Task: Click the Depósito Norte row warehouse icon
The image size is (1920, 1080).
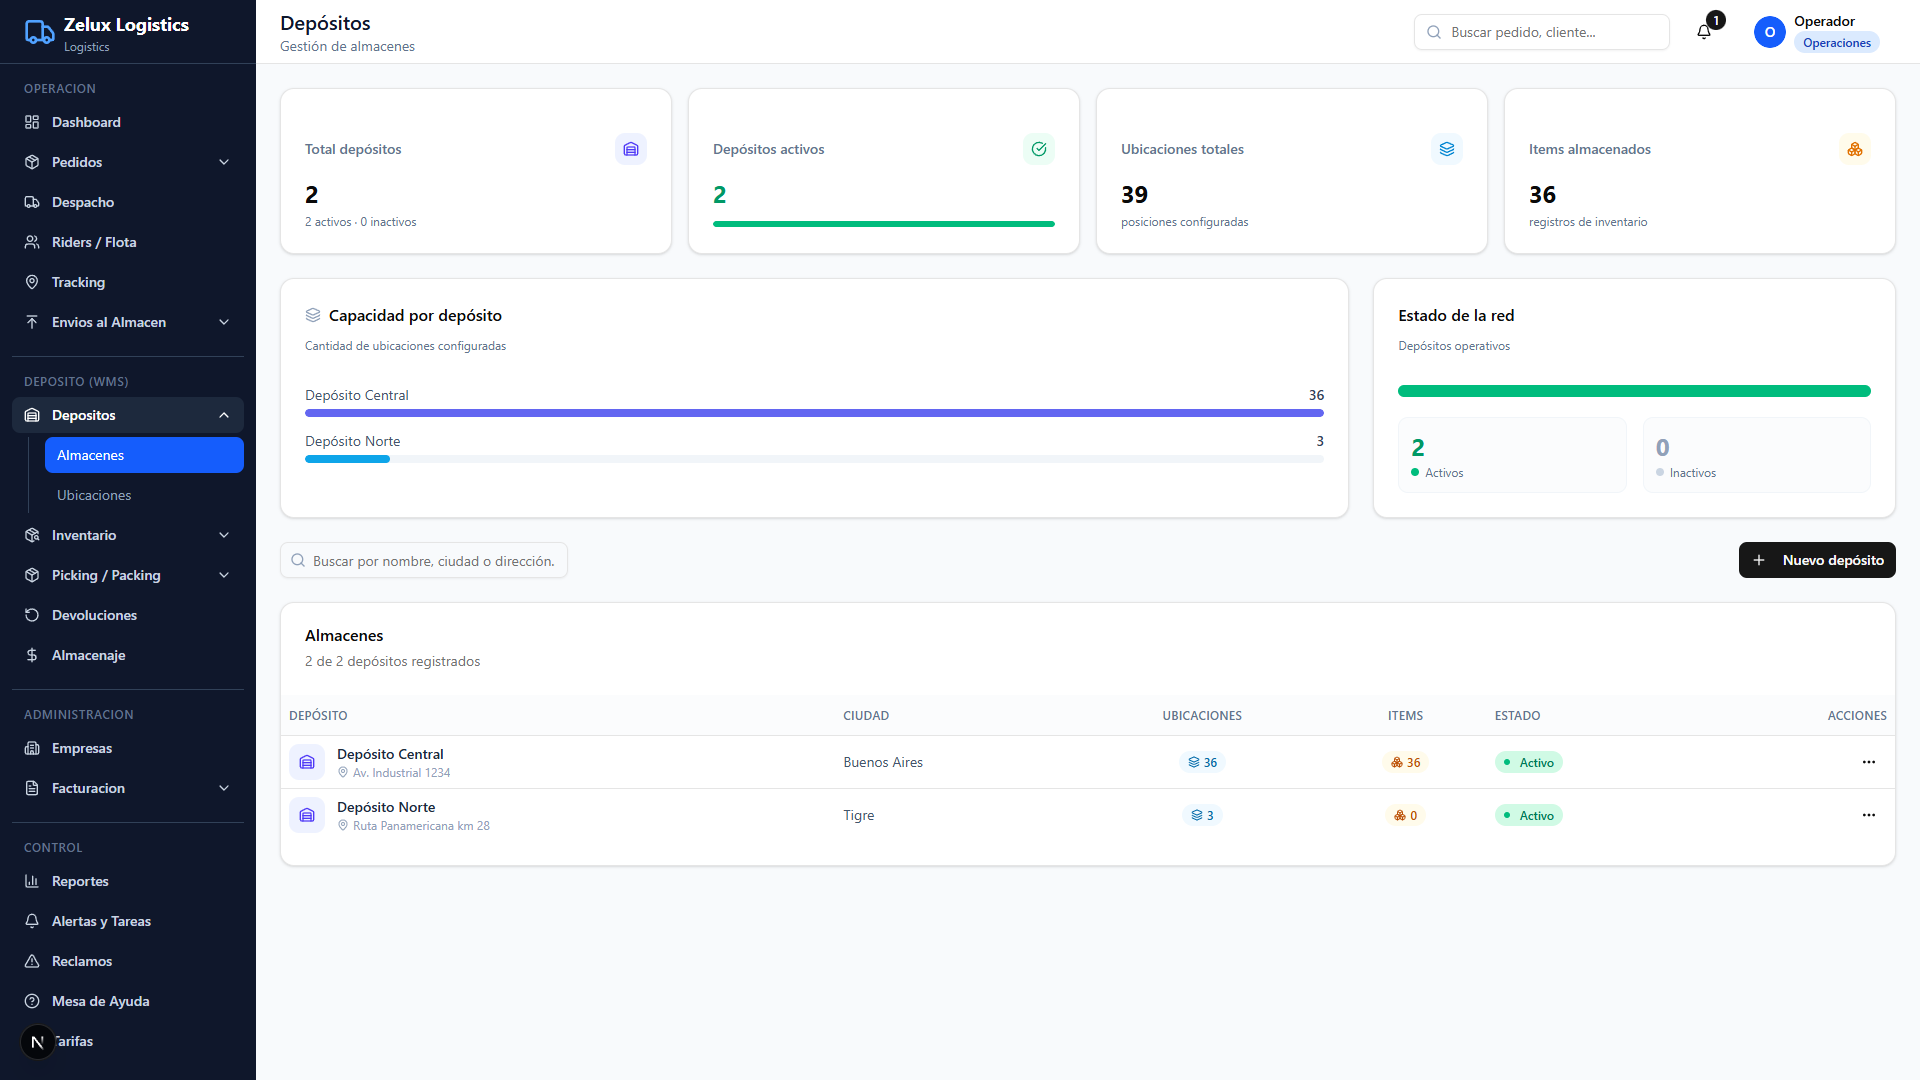Action: point(307,815)
